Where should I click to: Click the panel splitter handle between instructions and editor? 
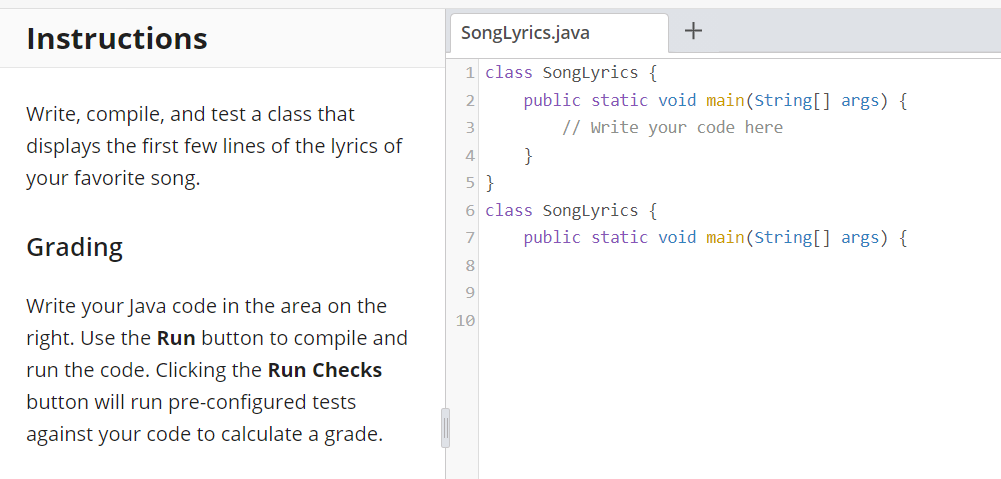(446, 428)
